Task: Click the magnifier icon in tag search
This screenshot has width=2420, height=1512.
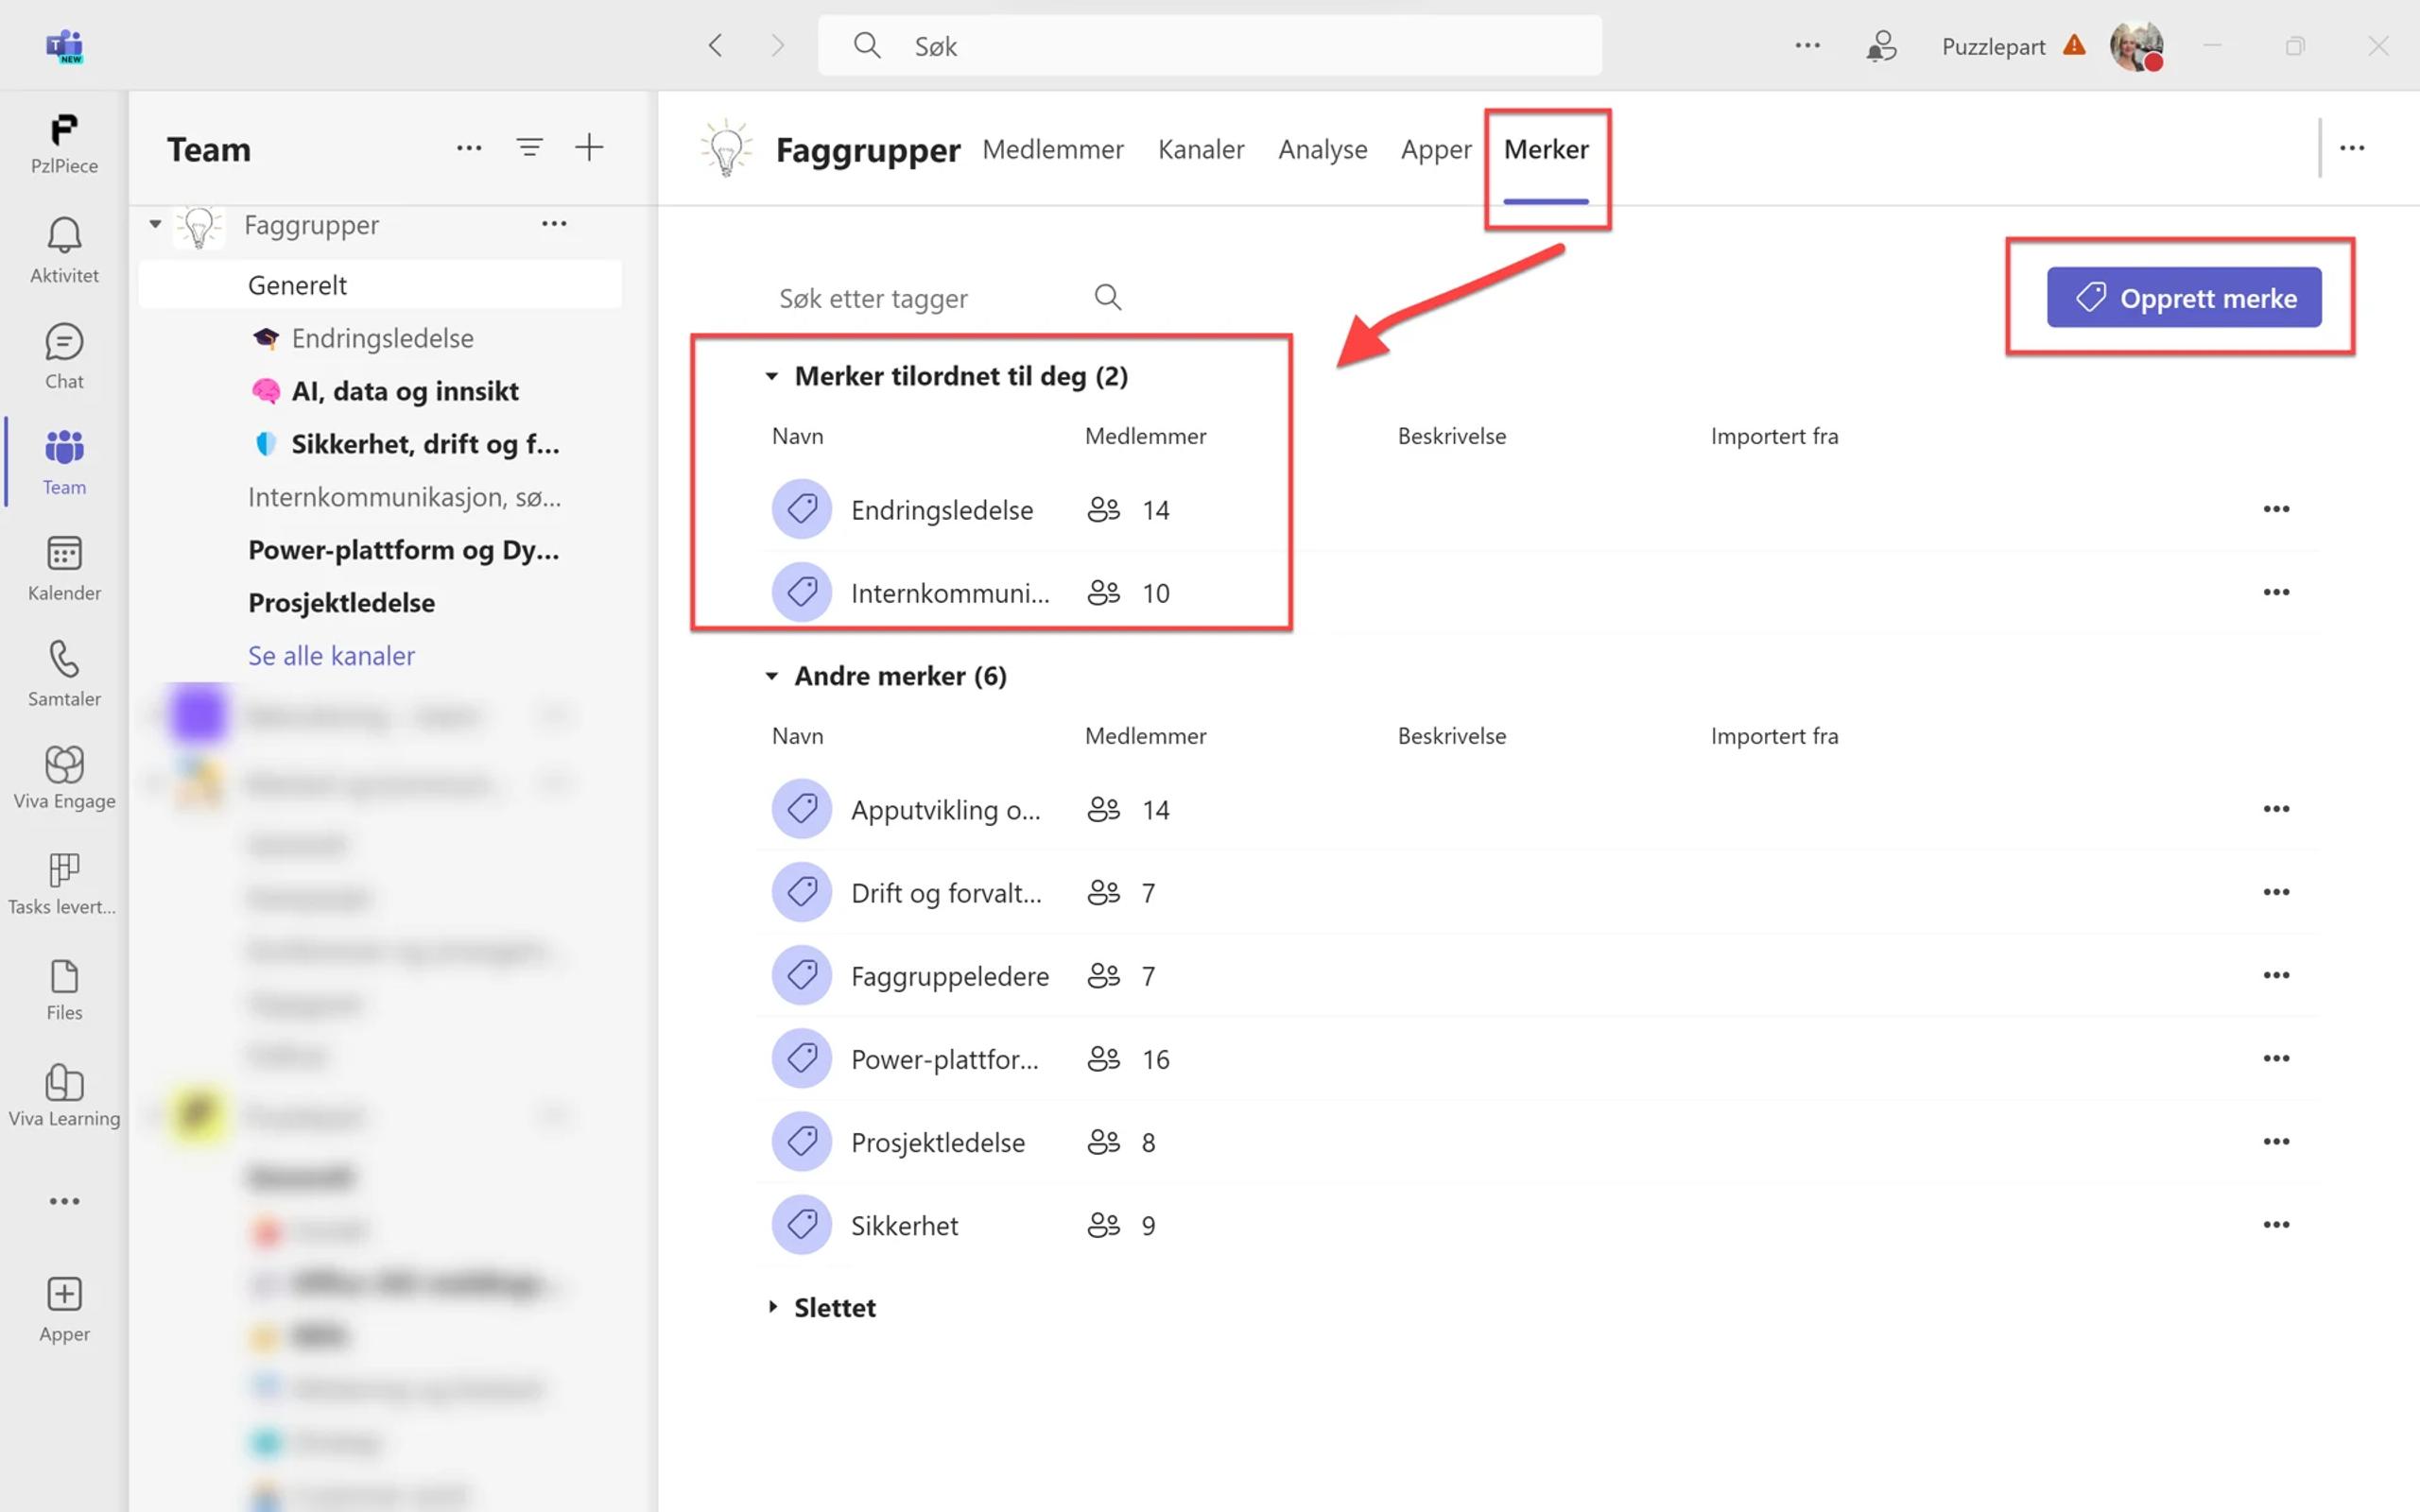Action: 1107,297
